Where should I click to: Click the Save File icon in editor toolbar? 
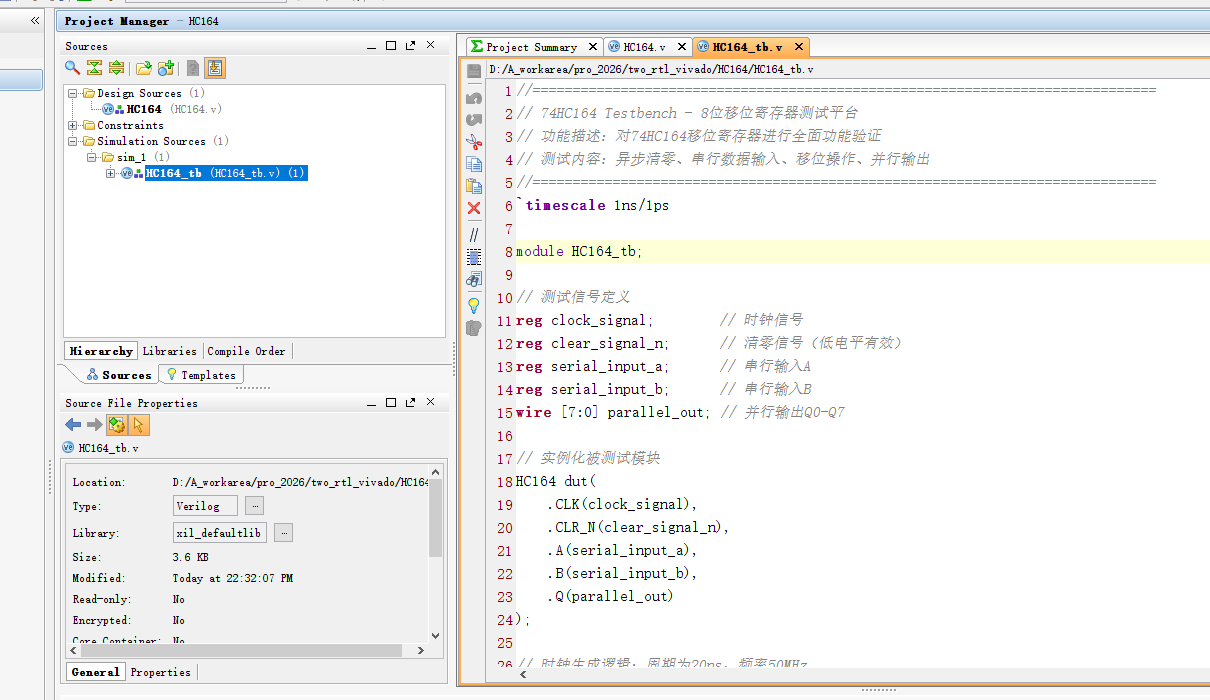coord(474,71)
